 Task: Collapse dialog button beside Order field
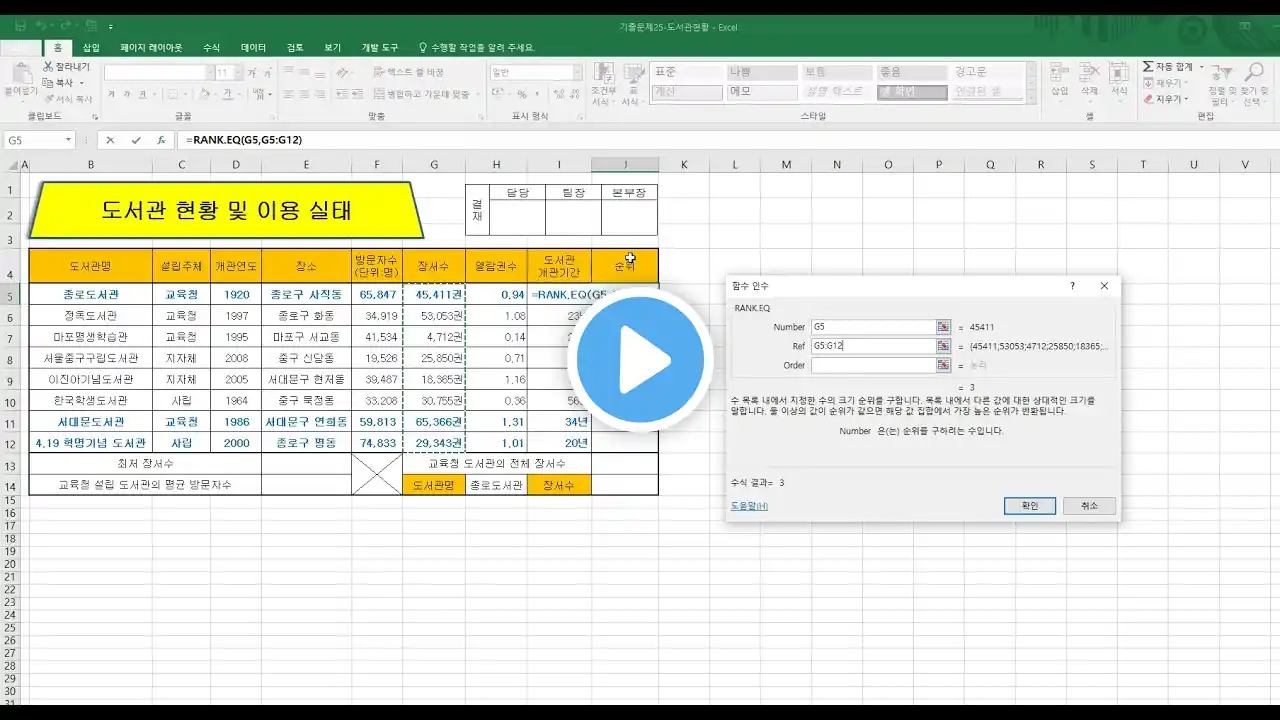pos(943,365)
